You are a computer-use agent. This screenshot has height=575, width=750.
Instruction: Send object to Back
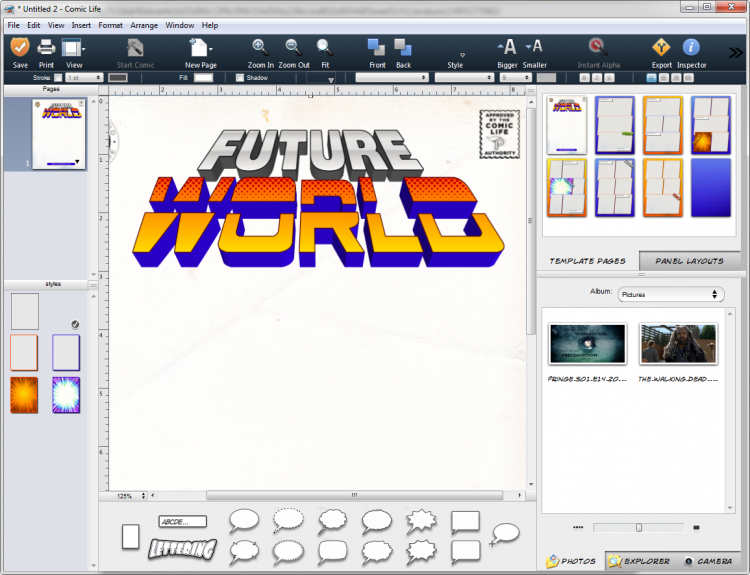pyautogui.click(x=403, y=47)
